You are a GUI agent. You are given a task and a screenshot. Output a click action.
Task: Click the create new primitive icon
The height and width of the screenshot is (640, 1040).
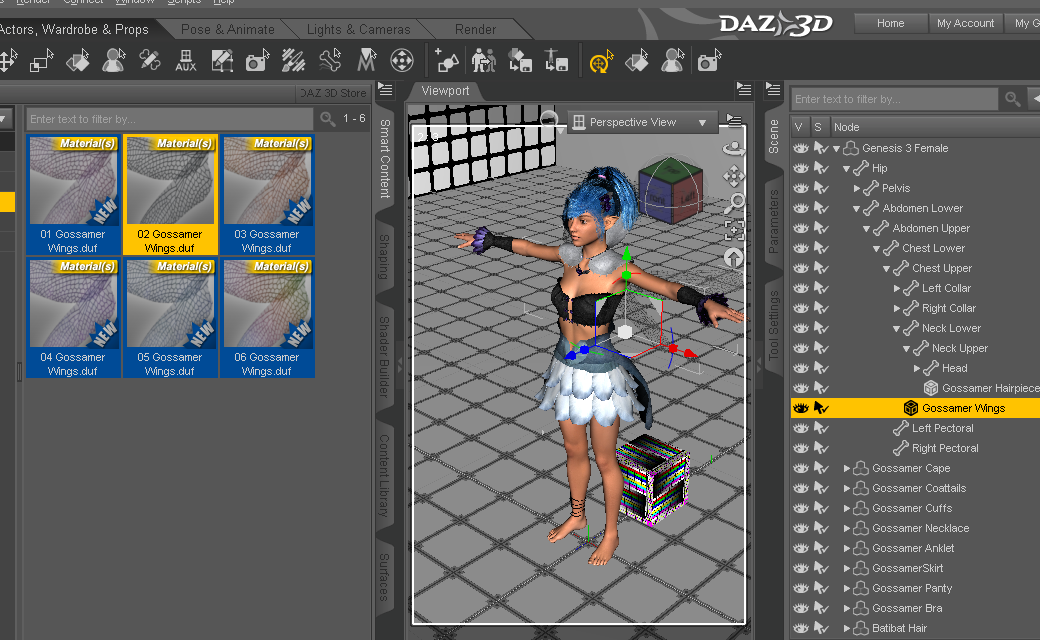coord(447,61)
